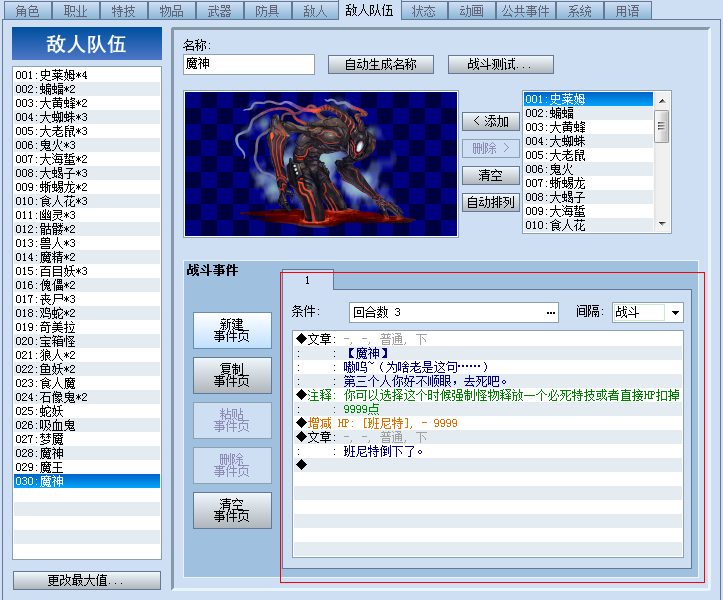Select enemy 010:食人花 in the enemy list
This screenshot has width=723, height=600.
(x=588, y=225)
